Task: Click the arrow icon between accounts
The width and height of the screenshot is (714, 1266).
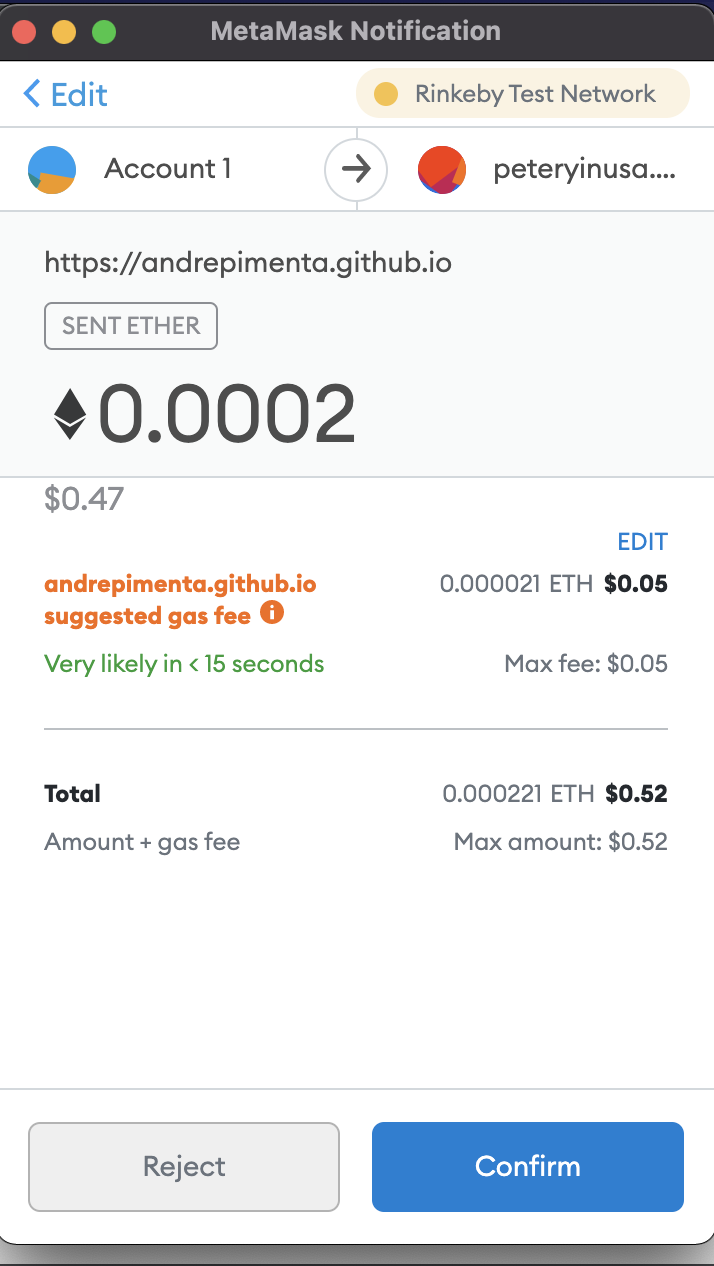Action: (356, 169)
